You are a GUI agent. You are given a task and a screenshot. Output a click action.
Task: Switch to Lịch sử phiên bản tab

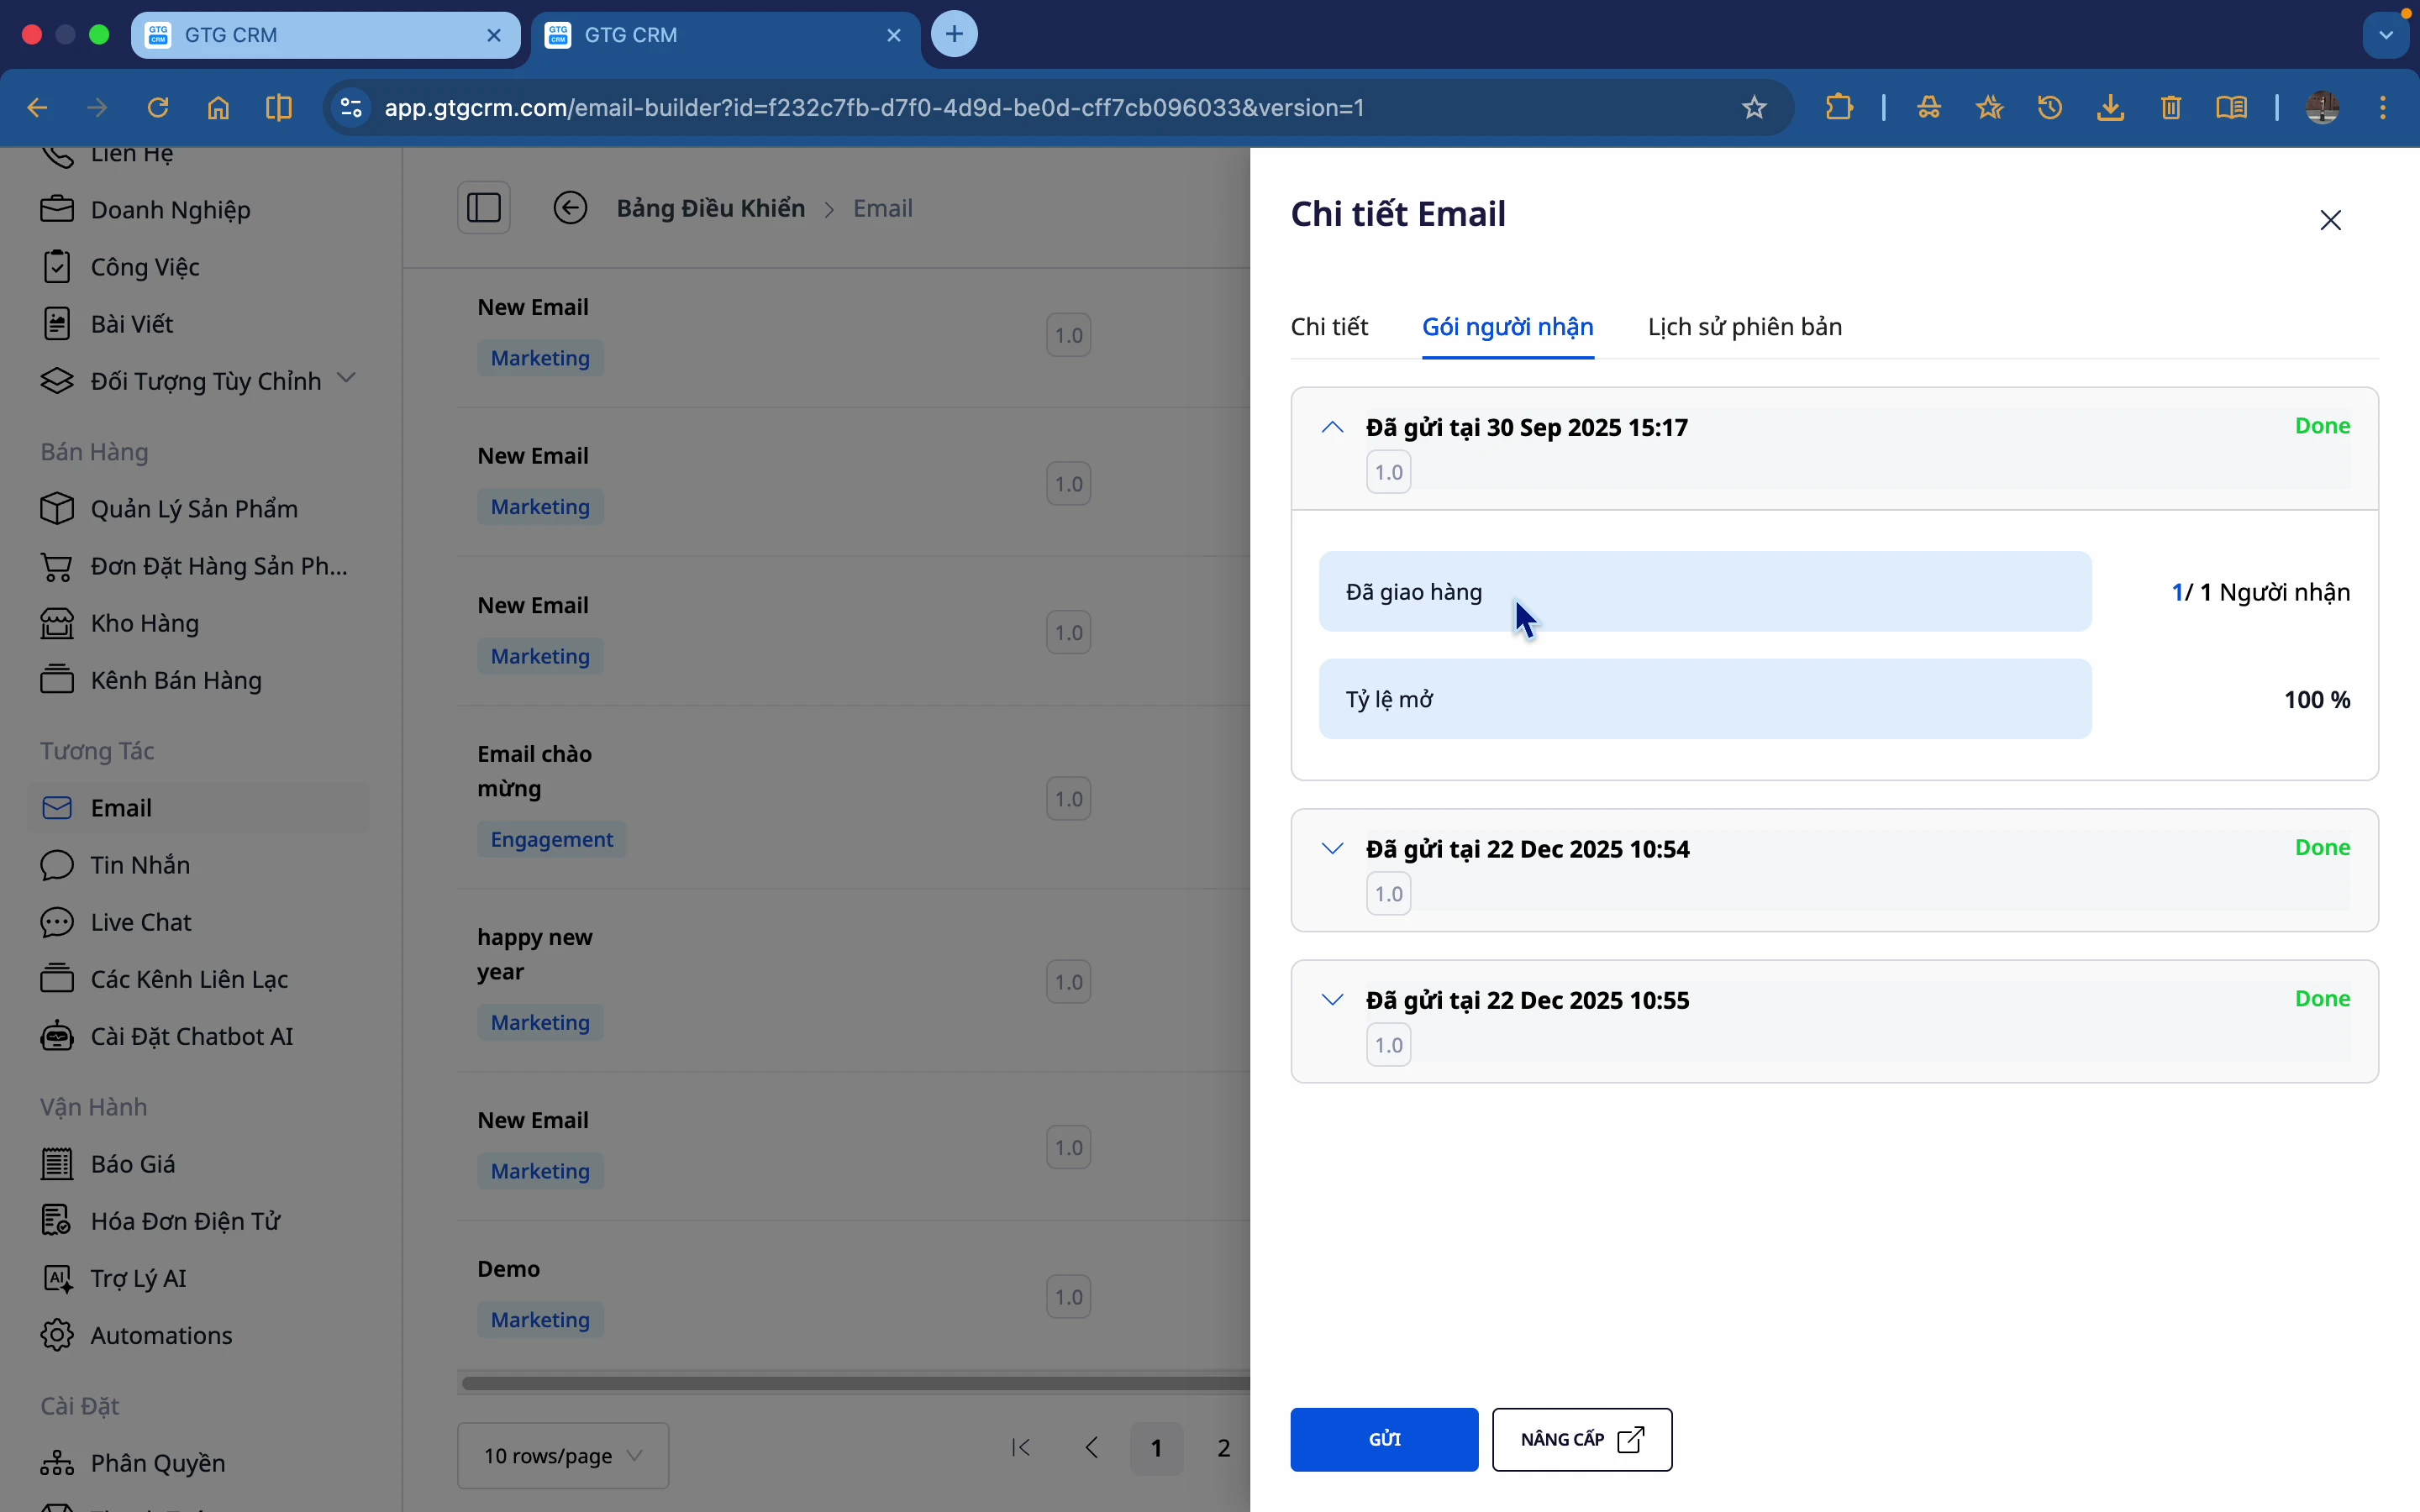tap(1744, 327)
